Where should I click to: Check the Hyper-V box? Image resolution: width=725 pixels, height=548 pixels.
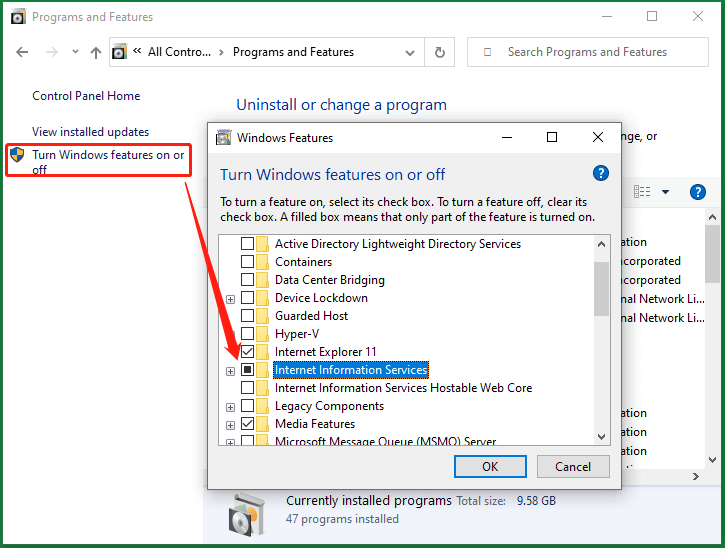pos(247,333)
